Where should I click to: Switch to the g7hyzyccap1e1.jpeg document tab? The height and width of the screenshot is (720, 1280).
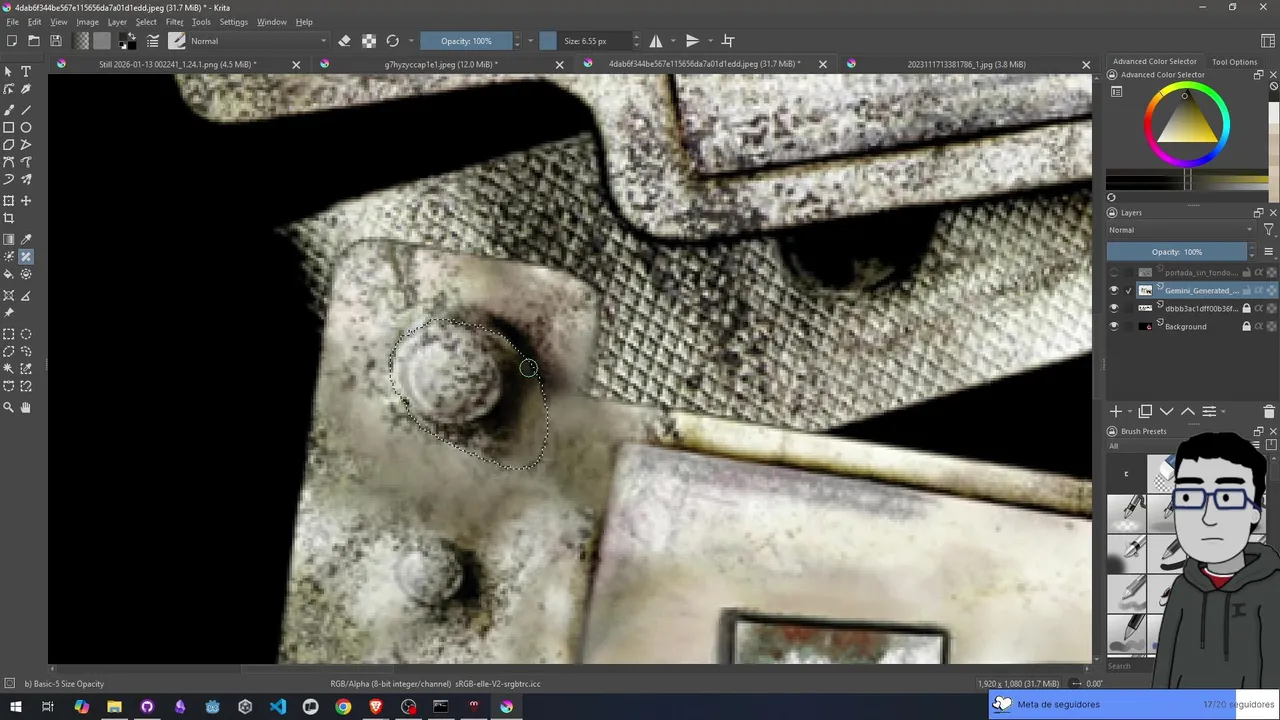tap(441, 65)
